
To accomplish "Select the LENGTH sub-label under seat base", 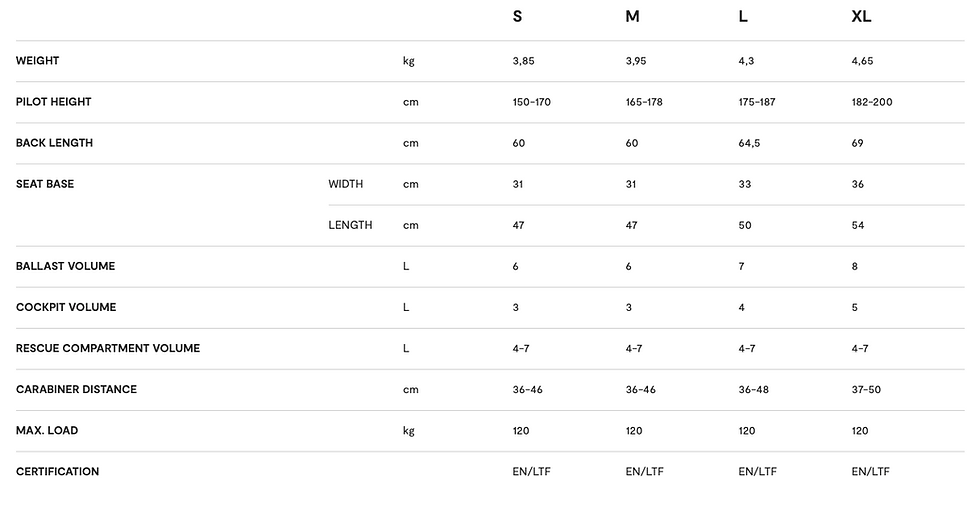I will [350, 225].
